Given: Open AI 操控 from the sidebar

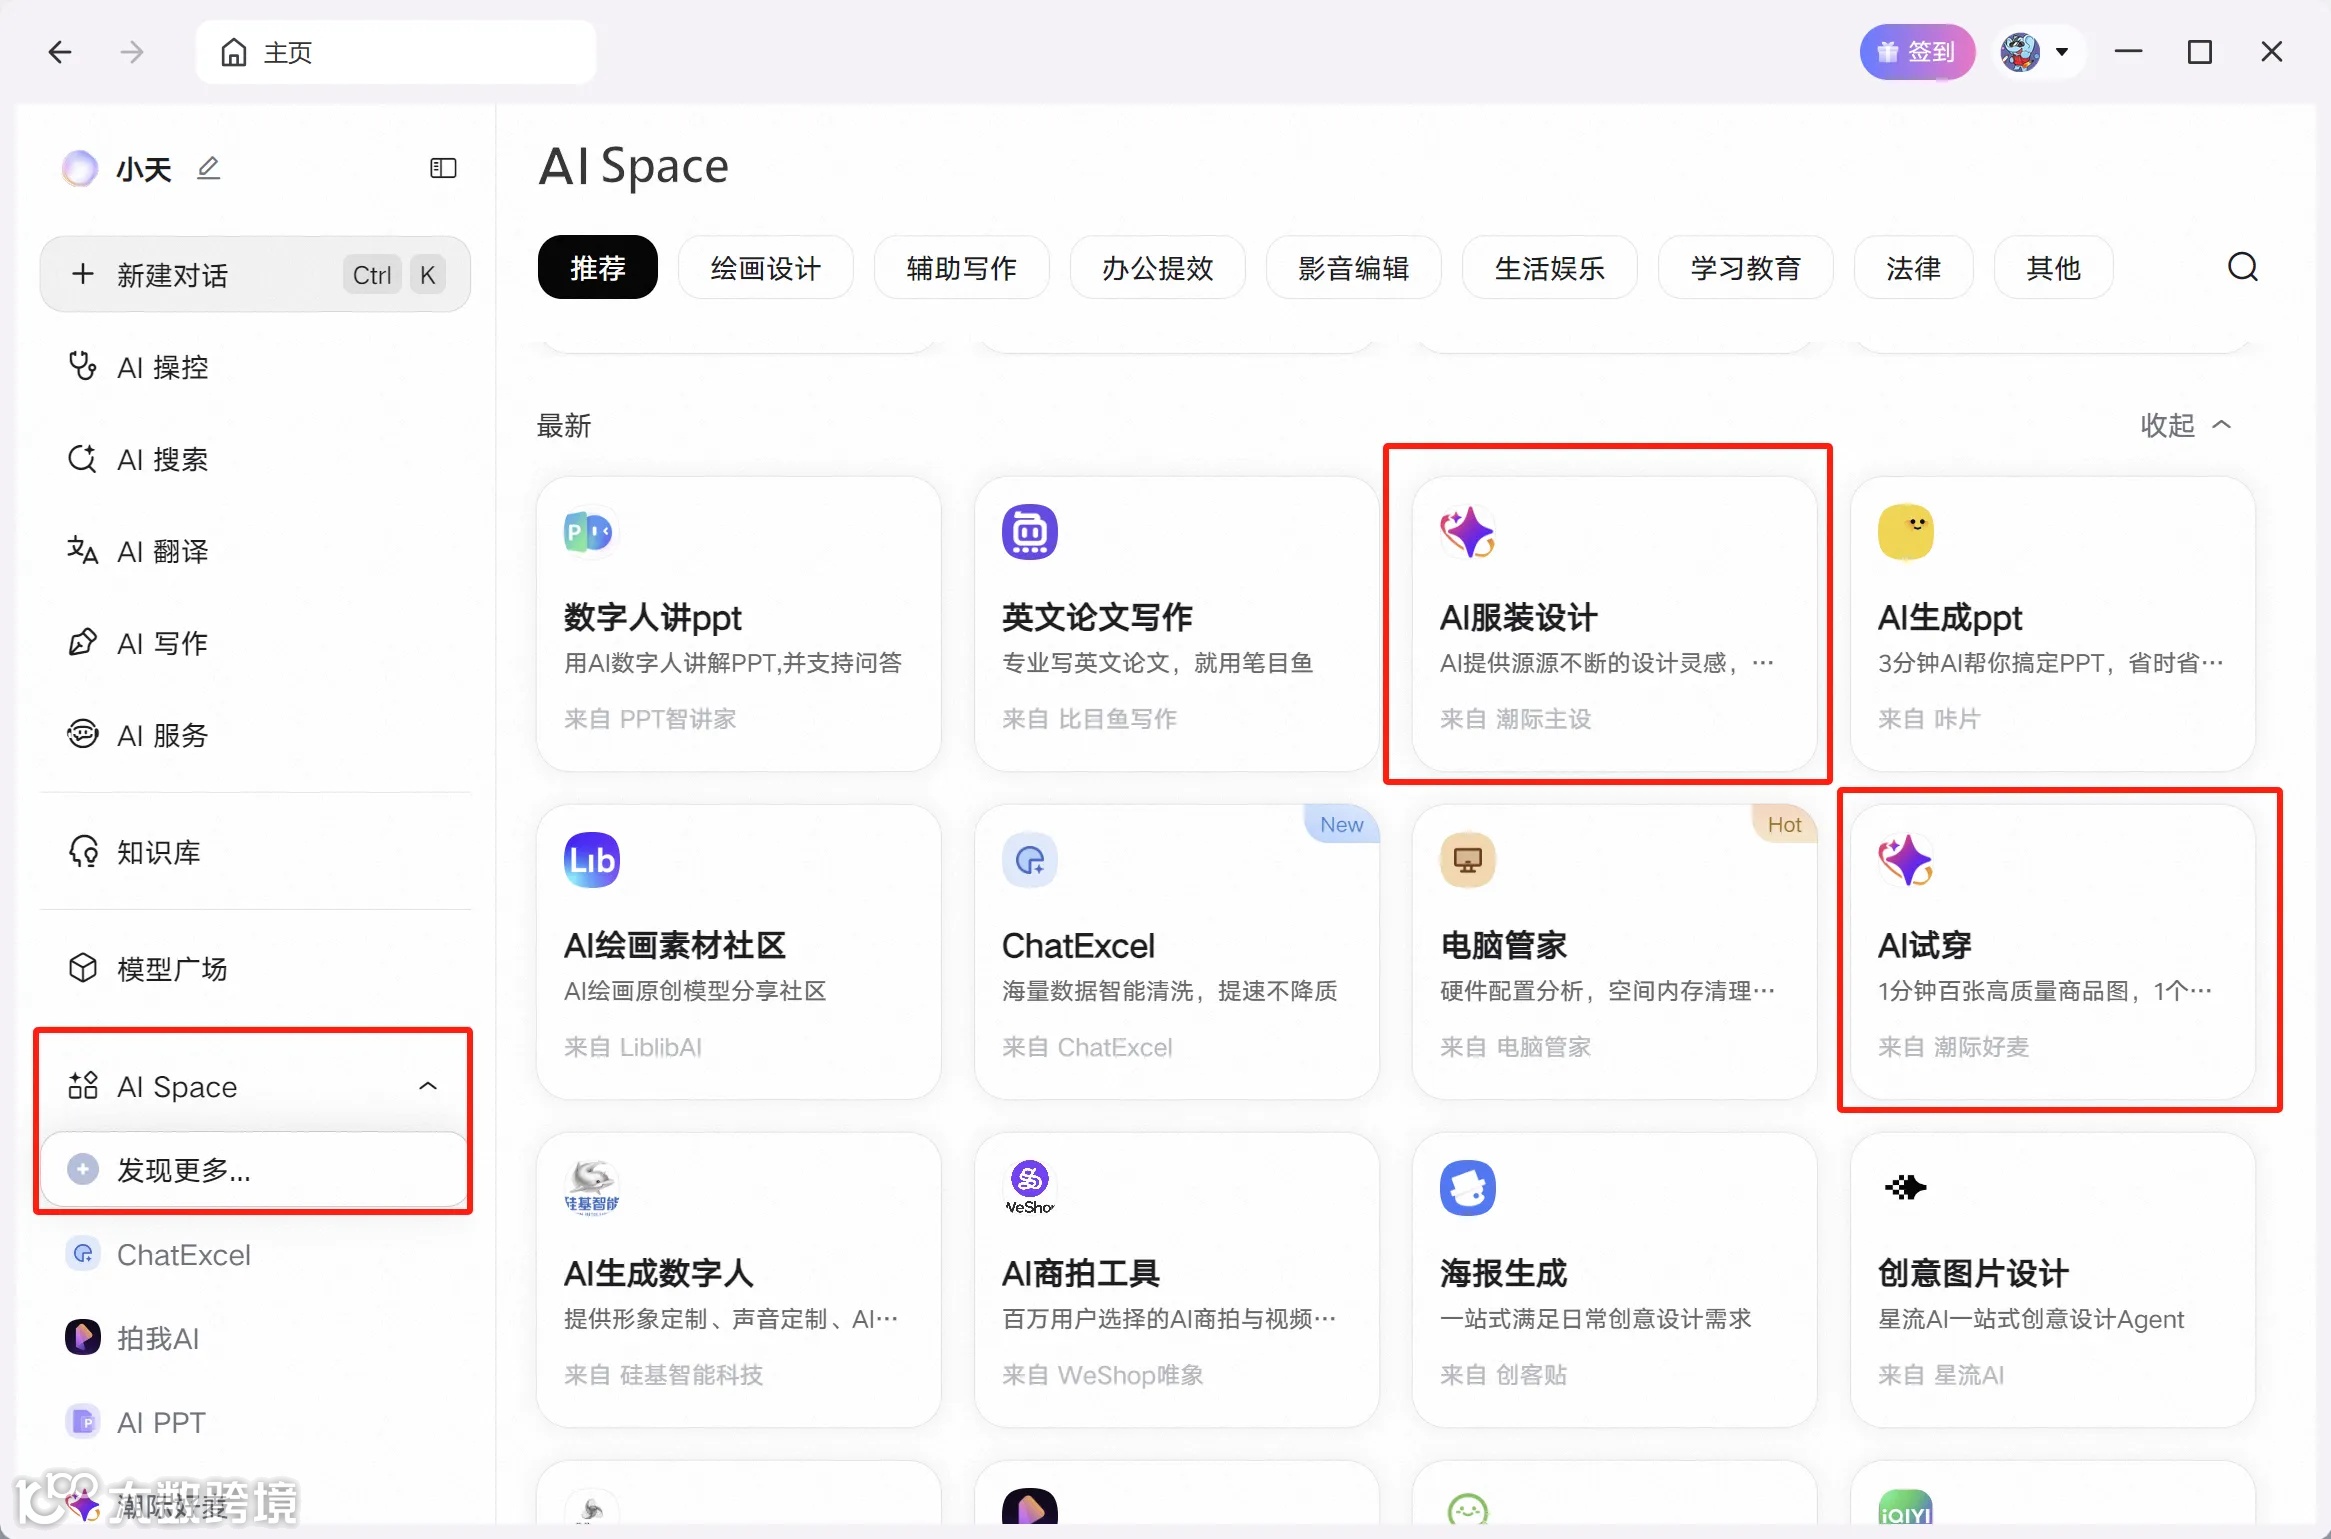Looking at the screenshot, I should tap(162, 367).
